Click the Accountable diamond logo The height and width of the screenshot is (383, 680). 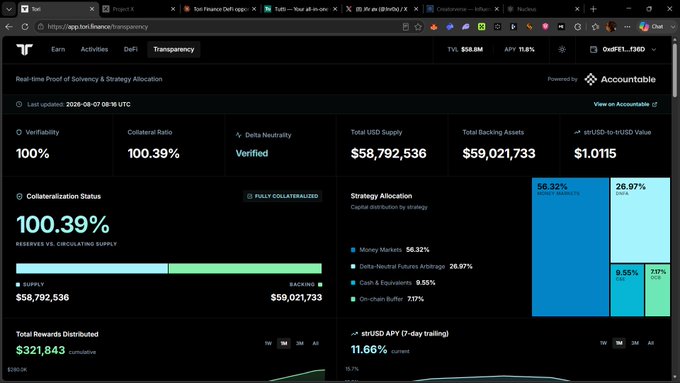(590, 79)
